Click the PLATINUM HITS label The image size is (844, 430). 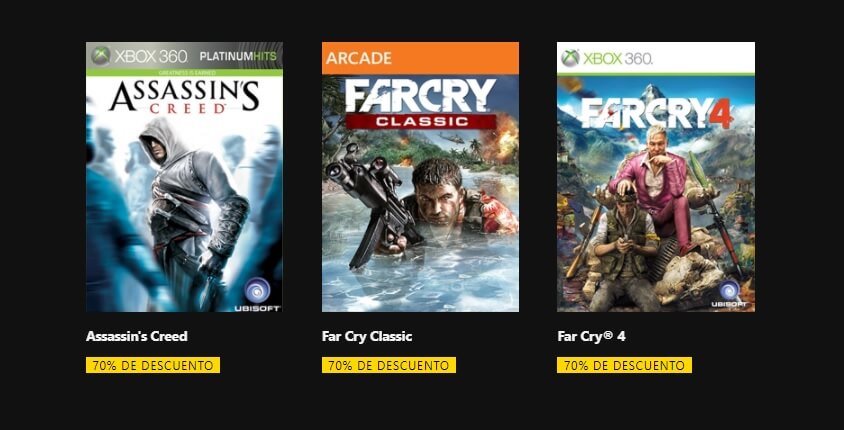[238, 56]
